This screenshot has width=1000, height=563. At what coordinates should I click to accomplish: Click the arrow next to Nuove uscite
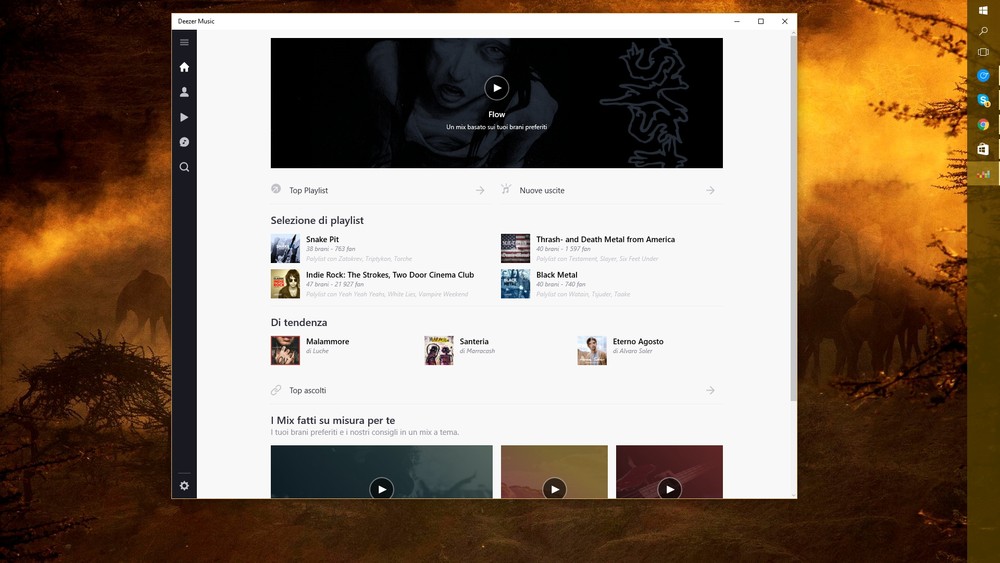[710, 191]
